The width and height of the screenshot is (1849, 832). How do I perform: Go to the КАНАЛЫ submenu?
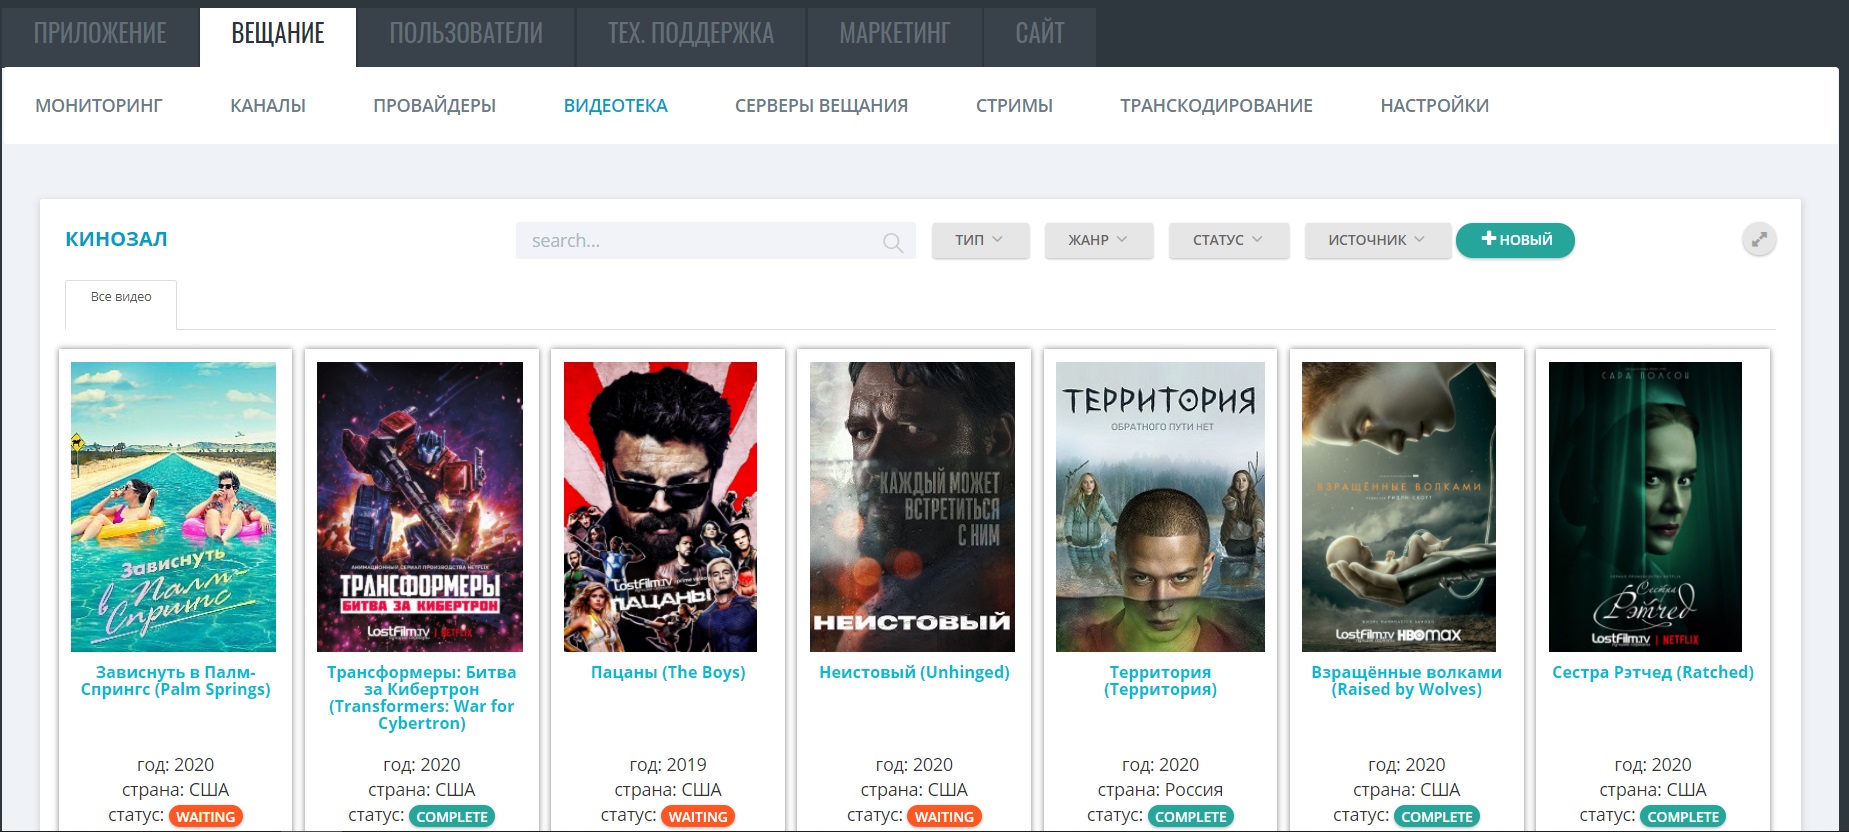click(x=268, y=106)
